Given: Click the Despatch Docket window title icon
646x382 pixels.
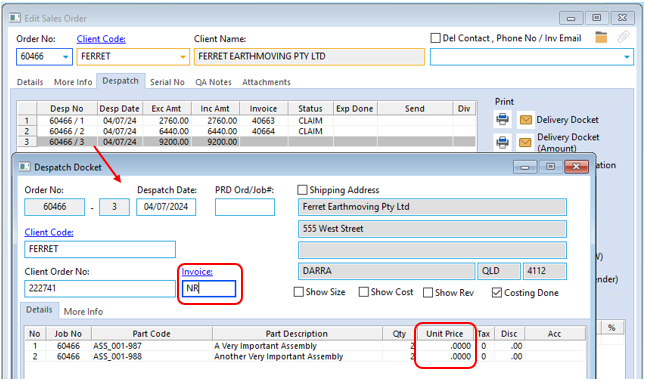Looking at the screenshot, I should [x=25, y=167].
